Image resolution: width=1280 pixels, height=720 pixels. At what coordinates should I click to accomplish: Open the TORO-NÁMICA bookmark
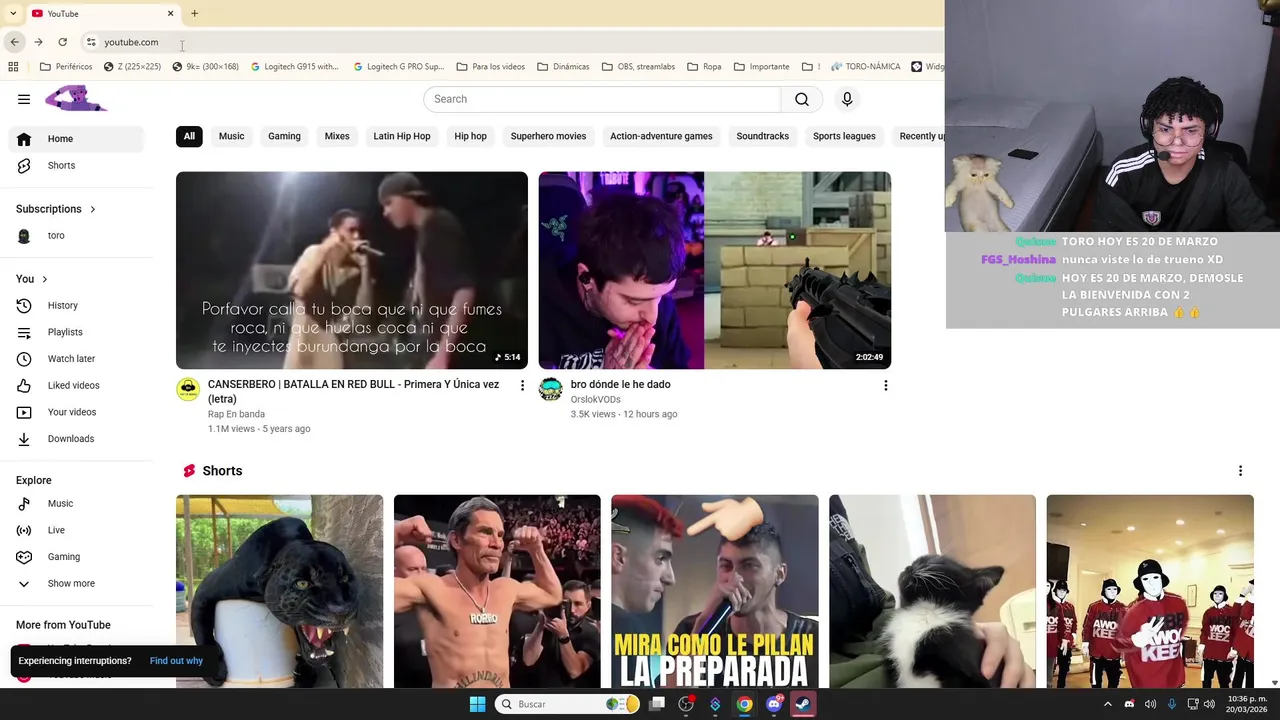point(864,67)
